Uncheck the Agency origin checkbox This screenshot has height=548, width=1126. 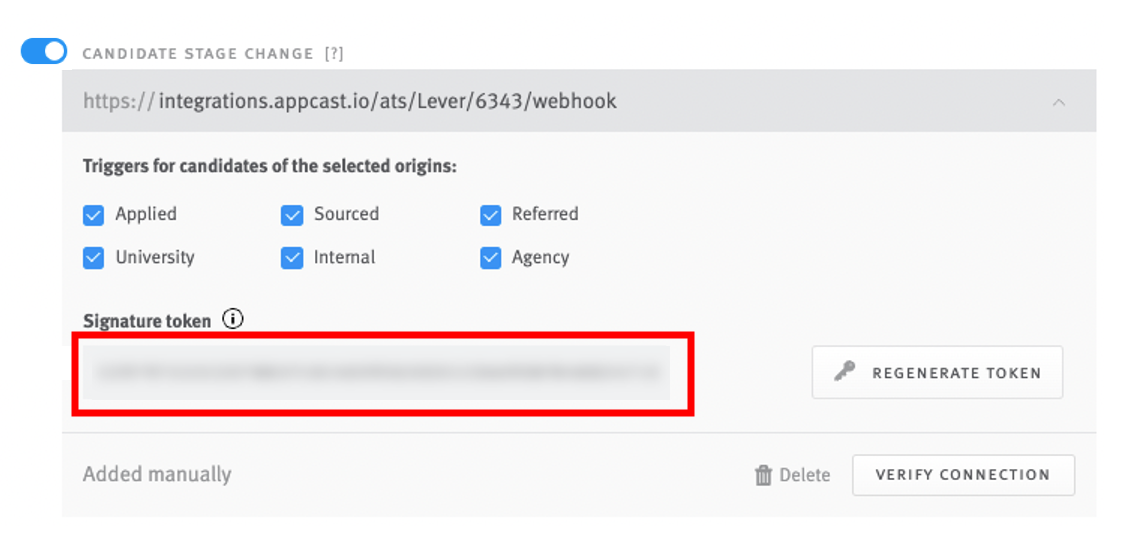point(490,258)
